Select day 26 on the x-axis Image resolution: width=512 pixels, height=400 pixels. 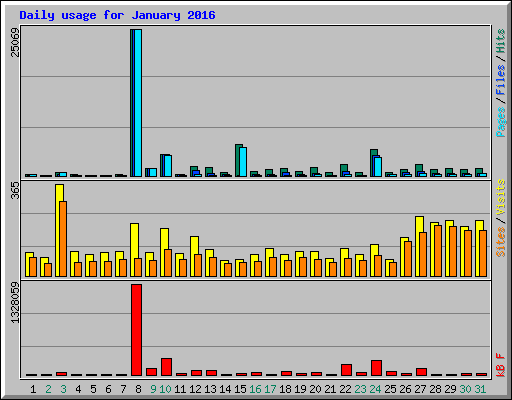[405, 389]
